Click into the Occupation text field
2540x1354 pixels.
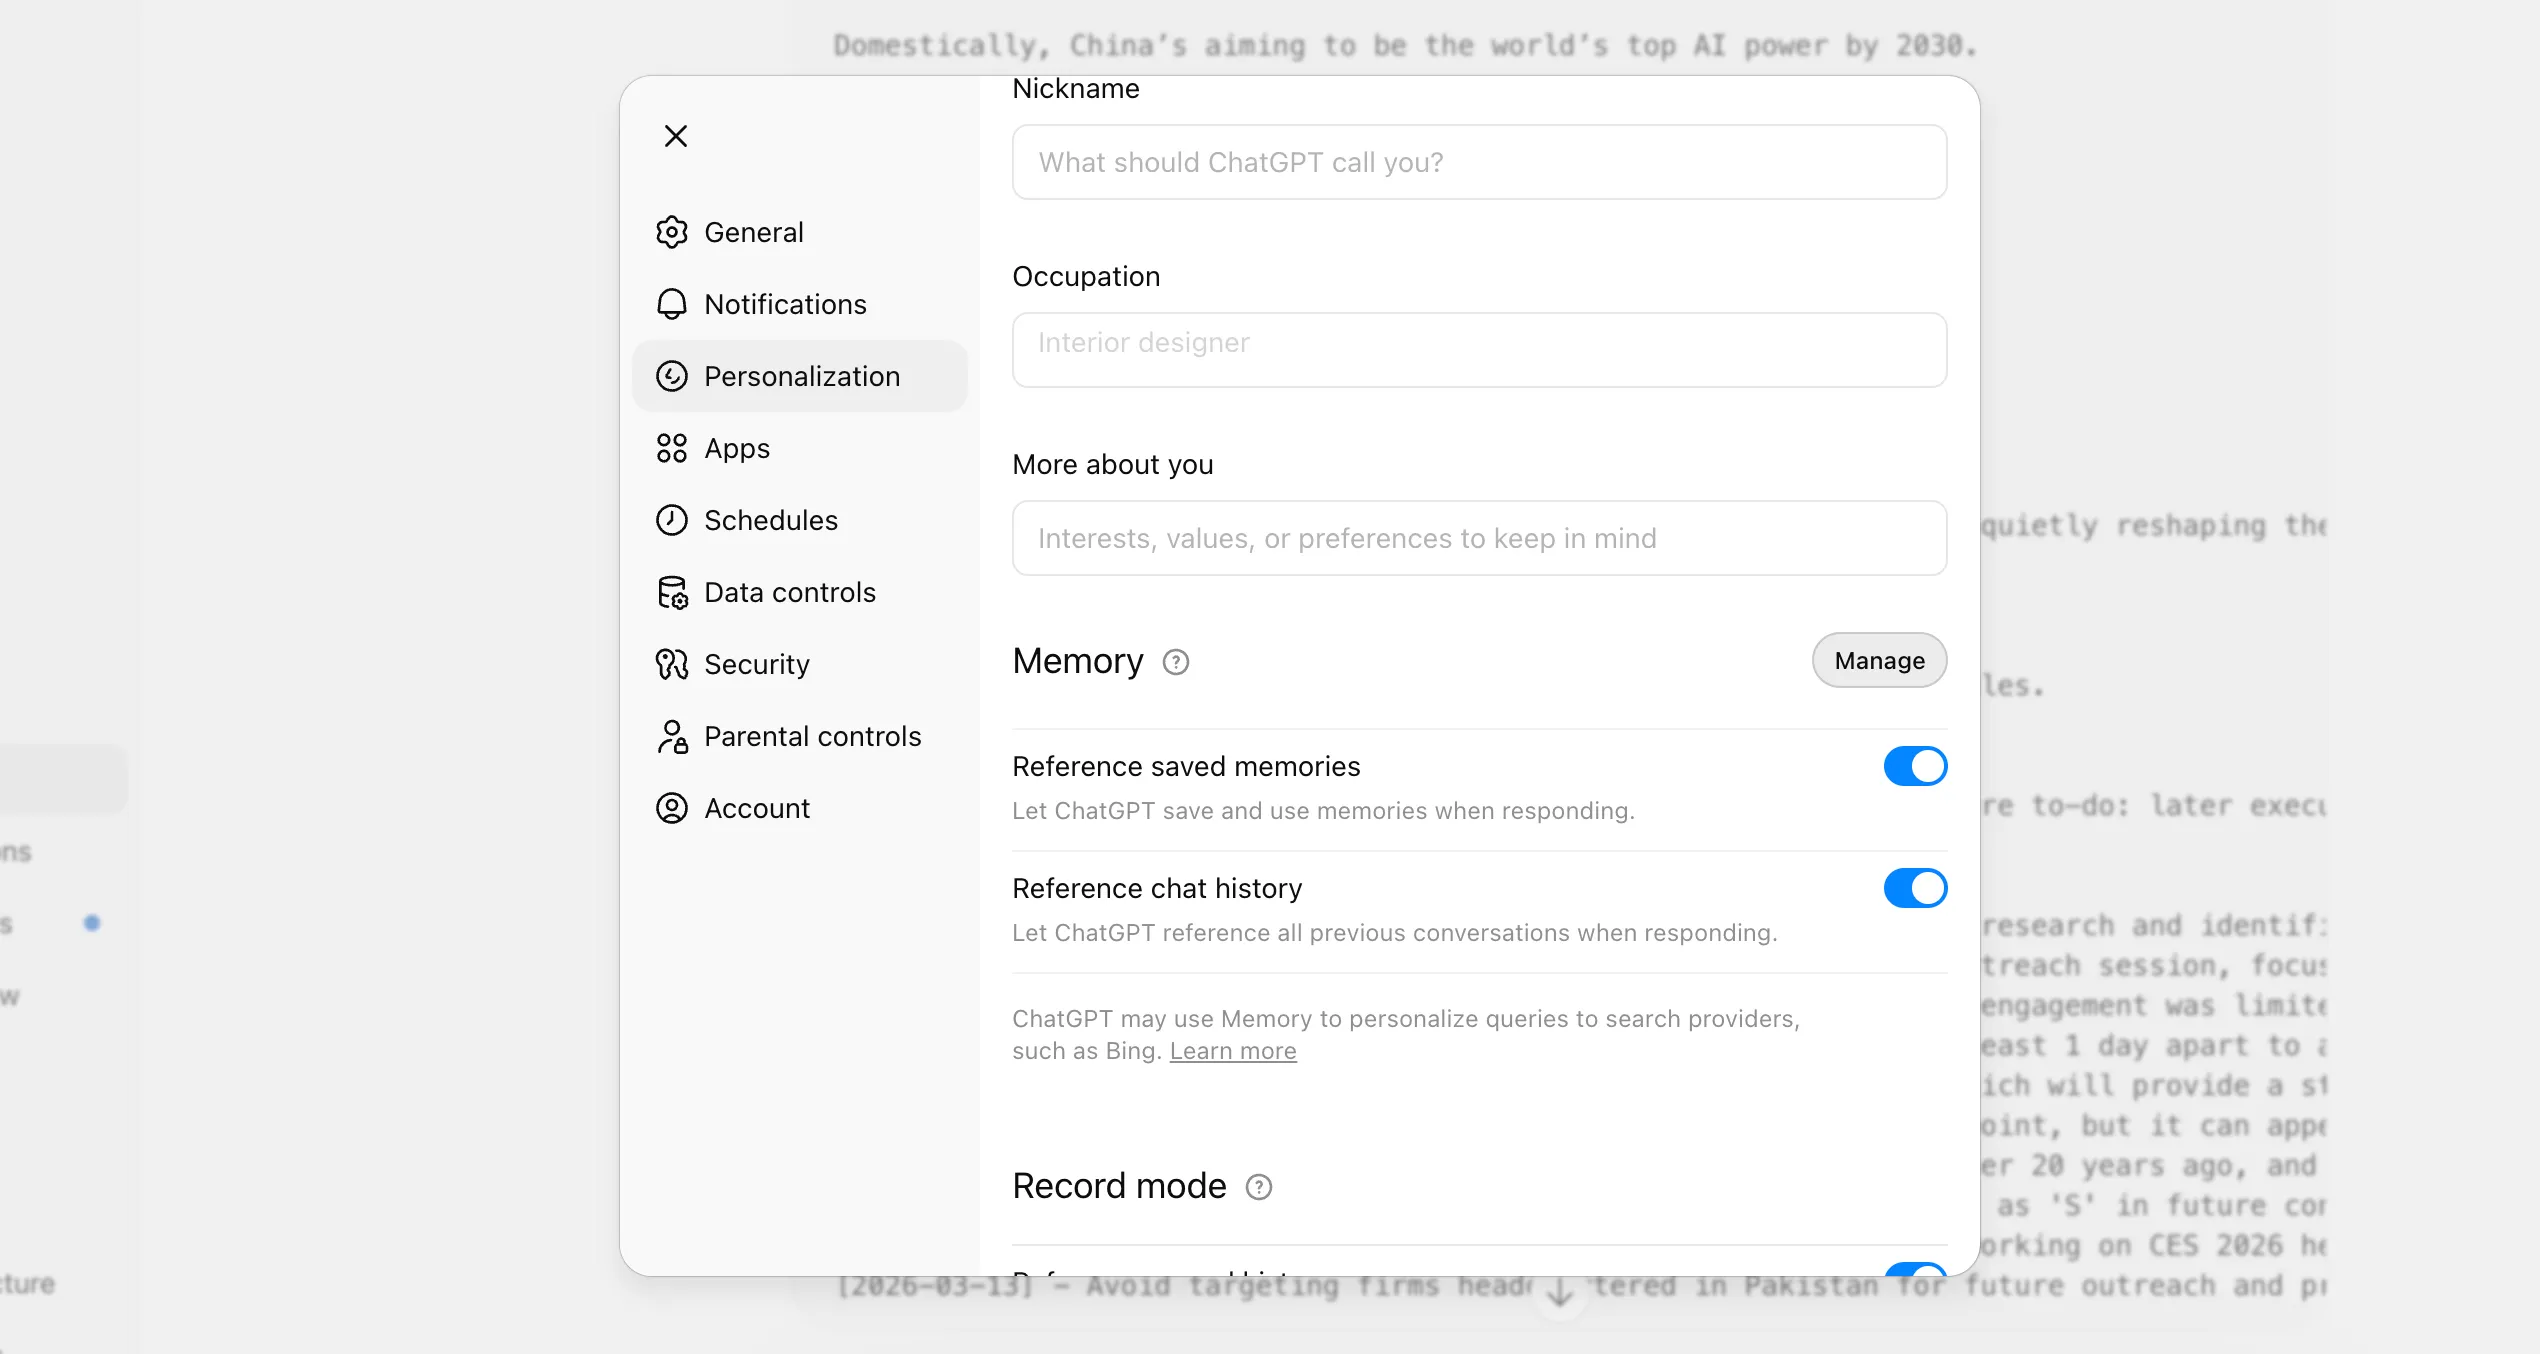pyautogui.click(x=1479, y=350)
